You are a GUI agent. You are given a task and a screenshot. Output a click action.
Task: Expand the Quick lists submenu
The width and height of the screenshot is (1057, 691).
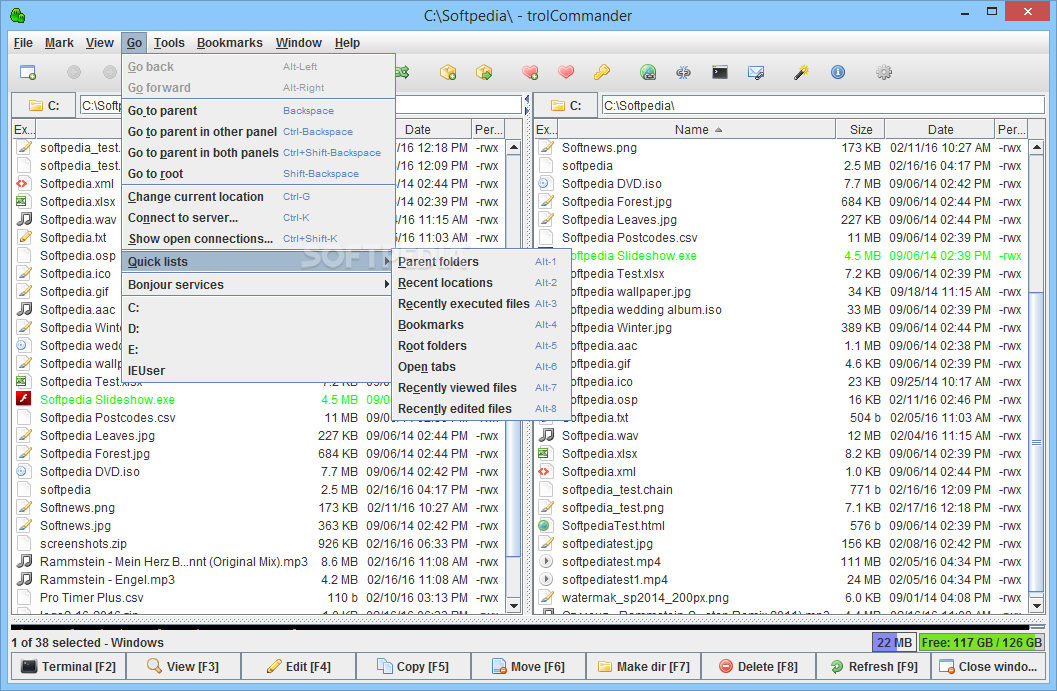coord(258,262)
